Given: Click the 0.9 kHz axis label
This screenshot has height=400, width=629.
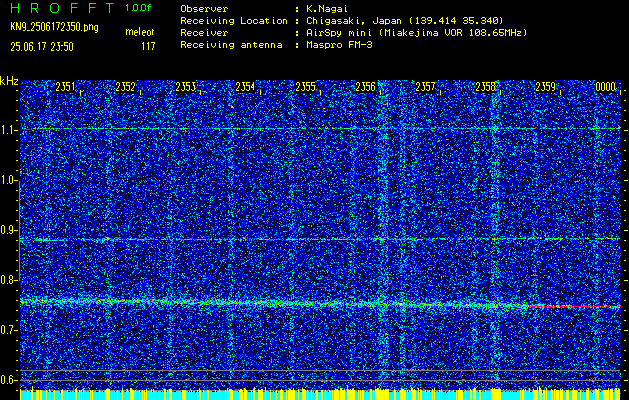Looking at the screenshot, I should (8, 230).
